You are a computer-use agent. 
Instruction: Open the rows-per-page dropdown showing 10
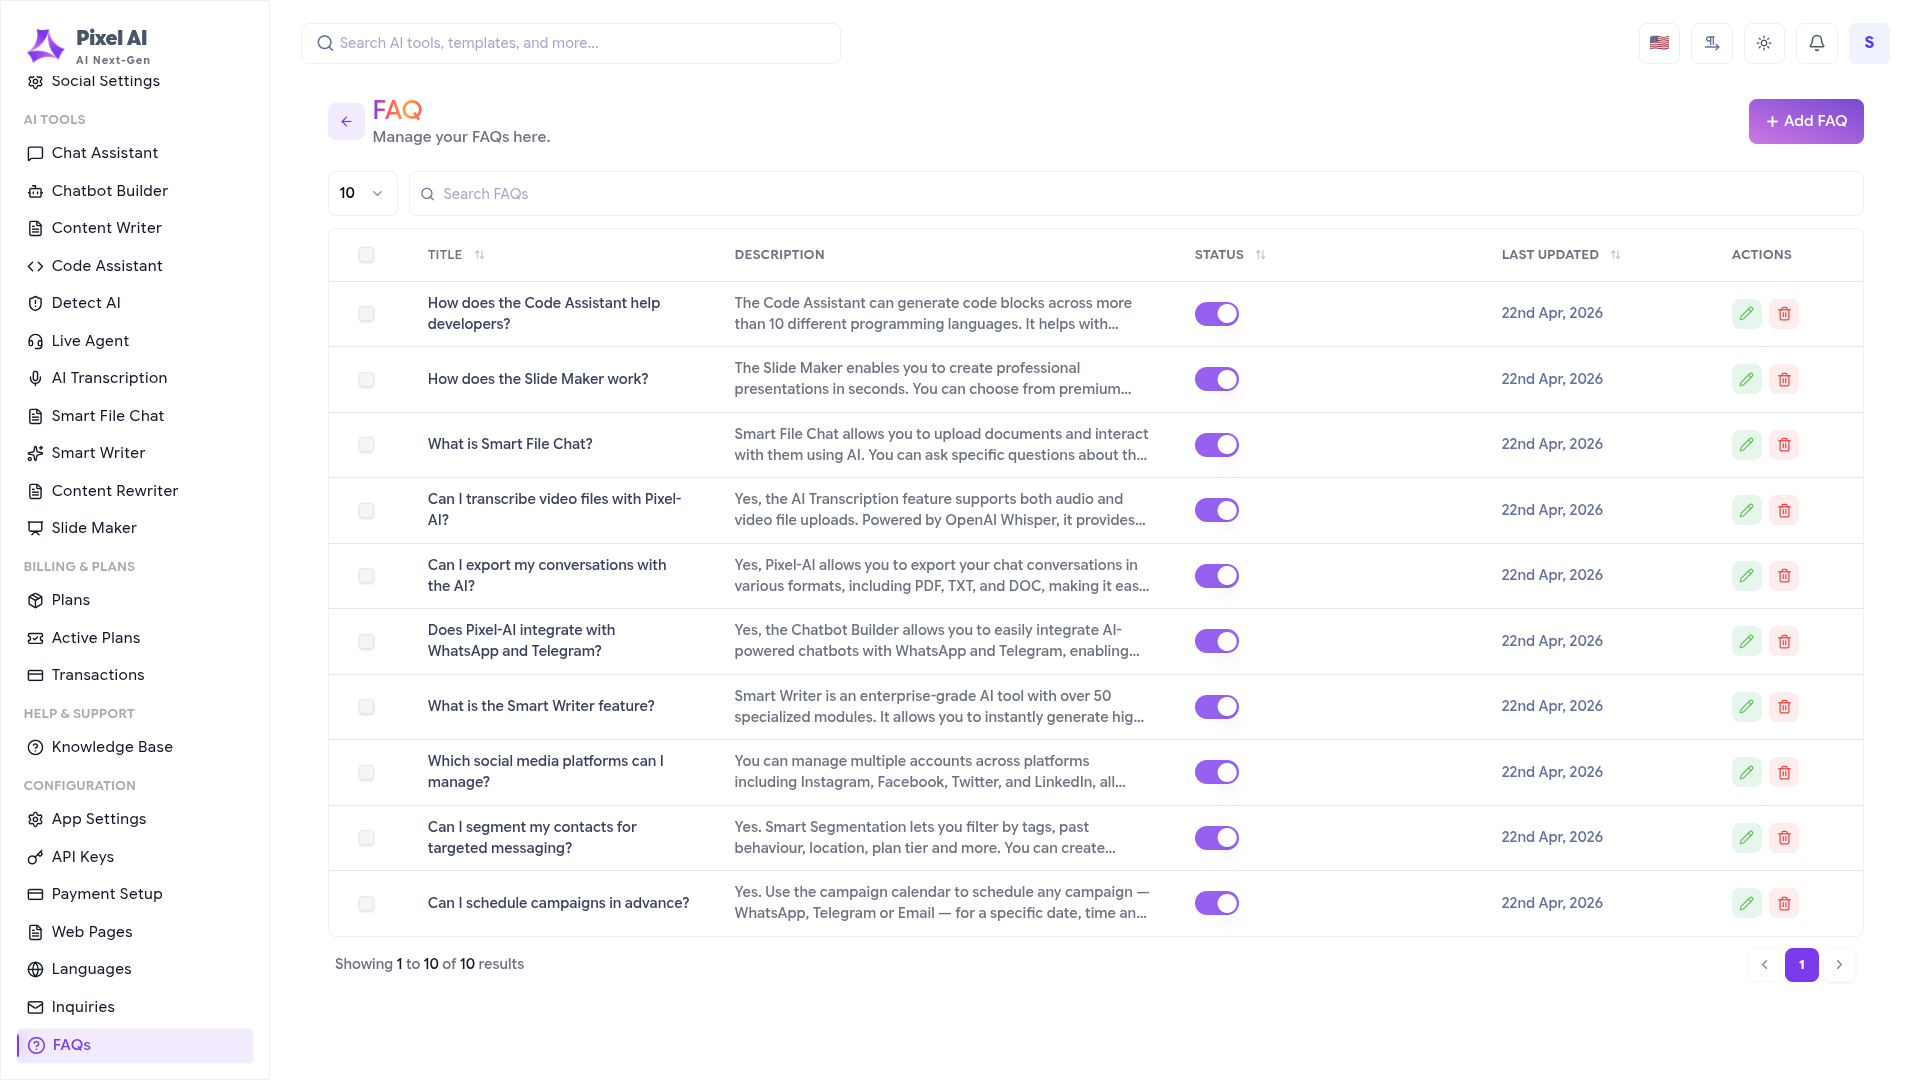point(362,193)
